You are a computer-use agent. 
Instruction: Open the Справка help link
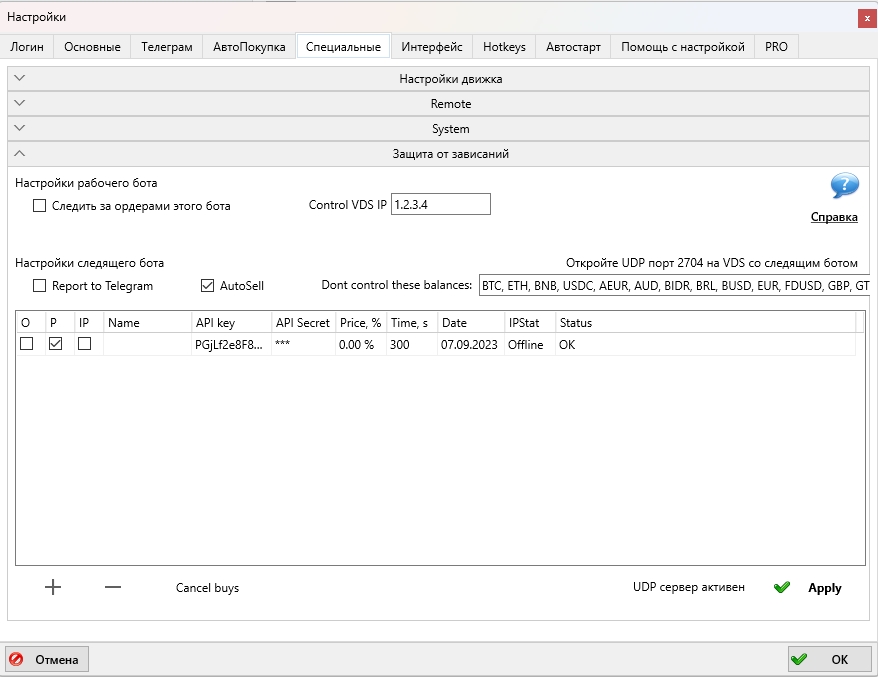[833, 217]
